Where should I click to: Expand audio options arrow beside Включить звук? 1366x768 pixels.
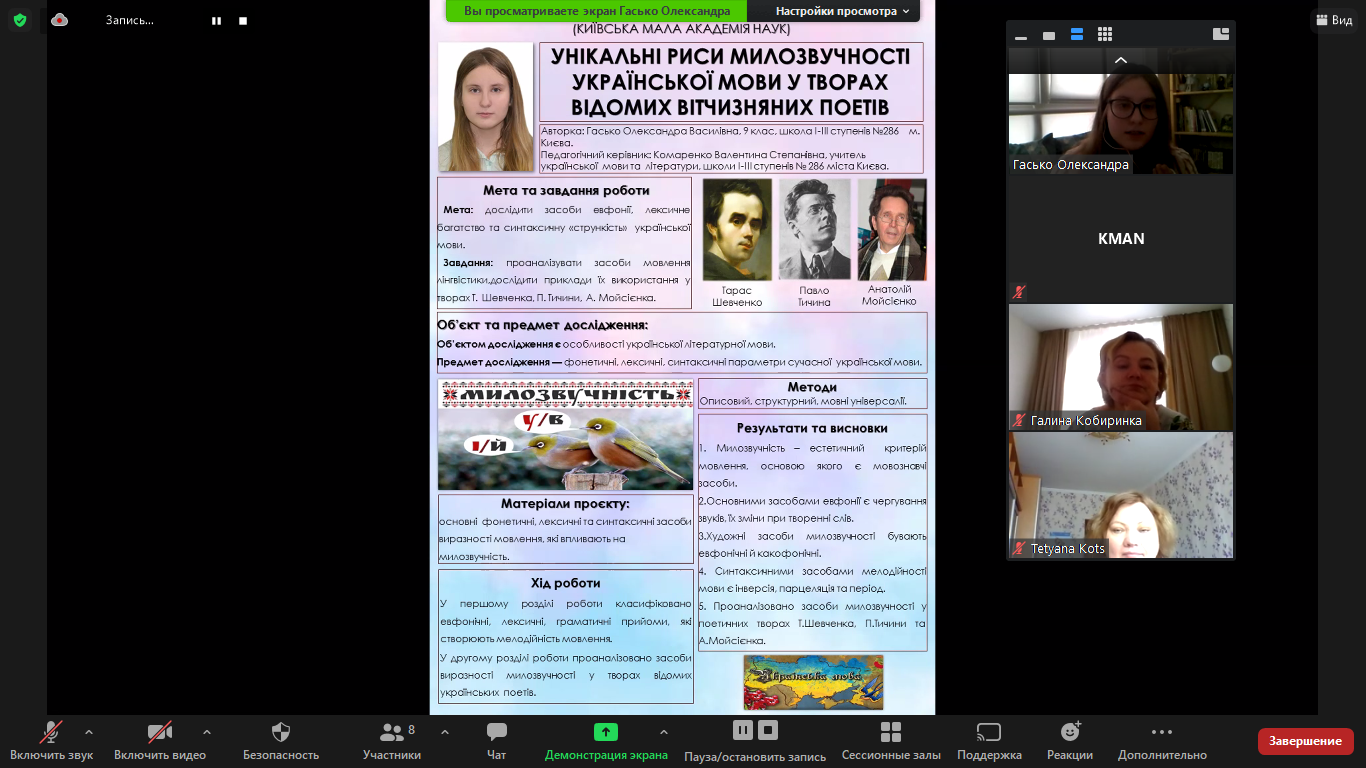point(89,732)
